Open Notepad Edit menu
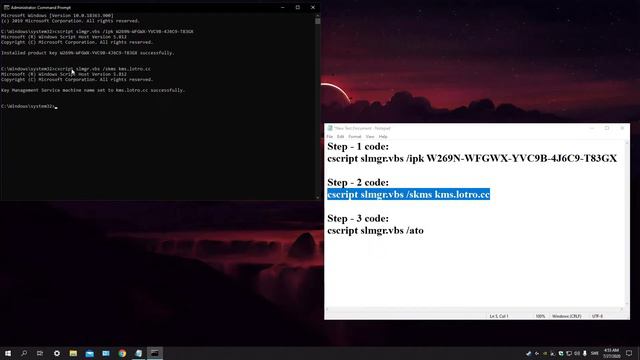The width and height of the screenshot is (640, 360). coord(340,137)
